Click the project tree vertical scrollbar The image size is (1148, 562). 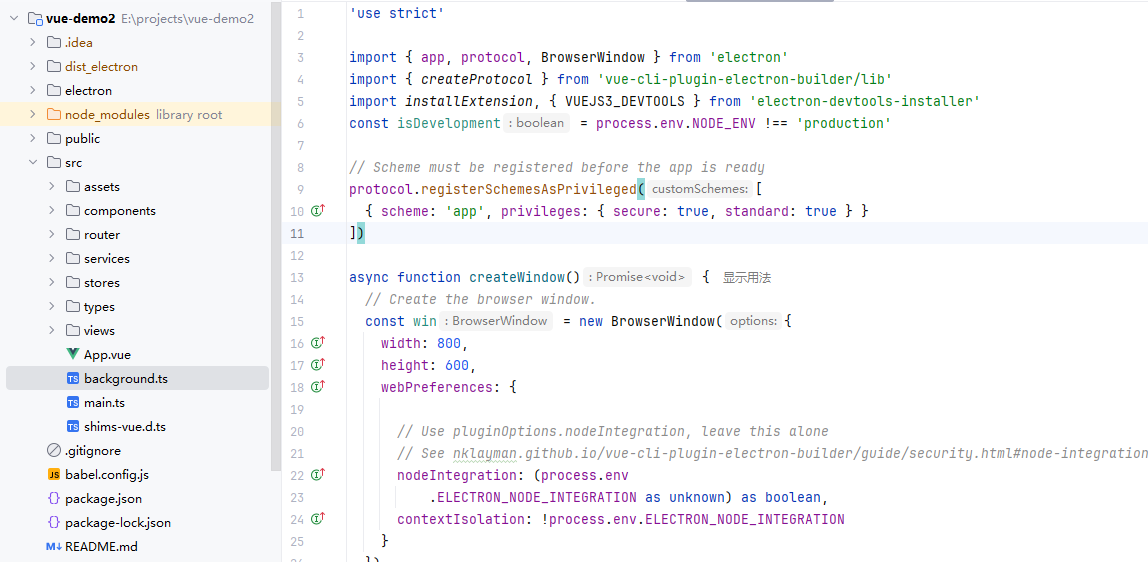tap(276, 250)
